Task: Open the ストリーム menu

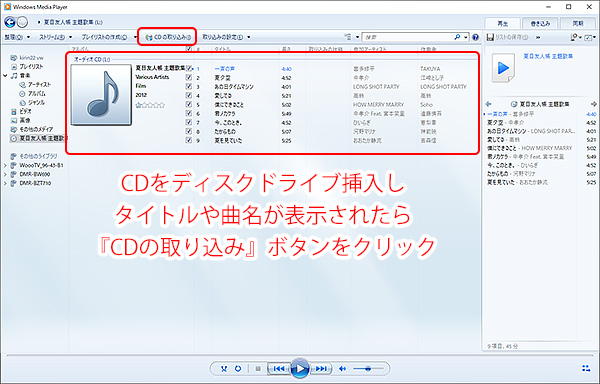Action: point(55,37)
